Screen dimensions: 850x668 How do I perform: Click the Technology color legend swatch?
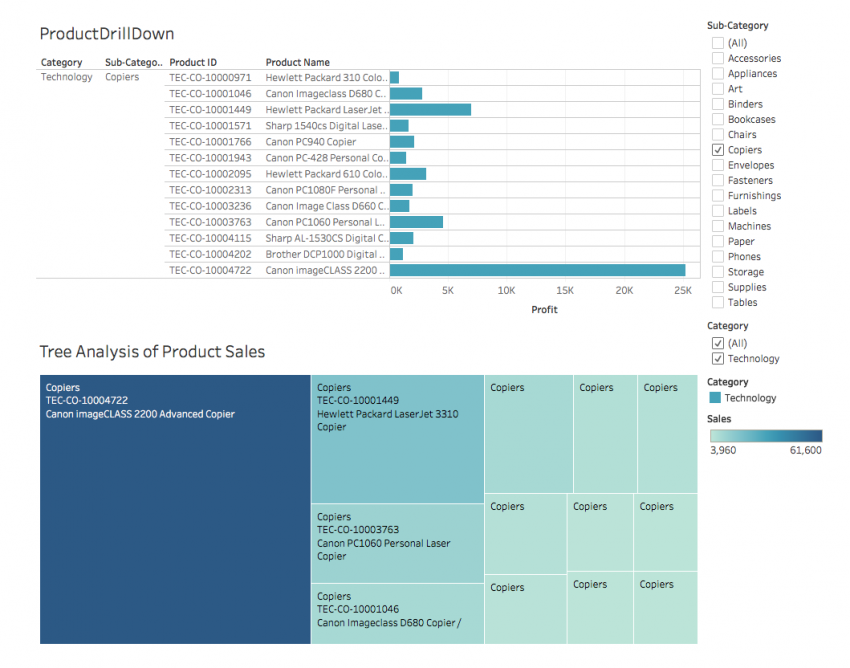(x=716, y=397)
